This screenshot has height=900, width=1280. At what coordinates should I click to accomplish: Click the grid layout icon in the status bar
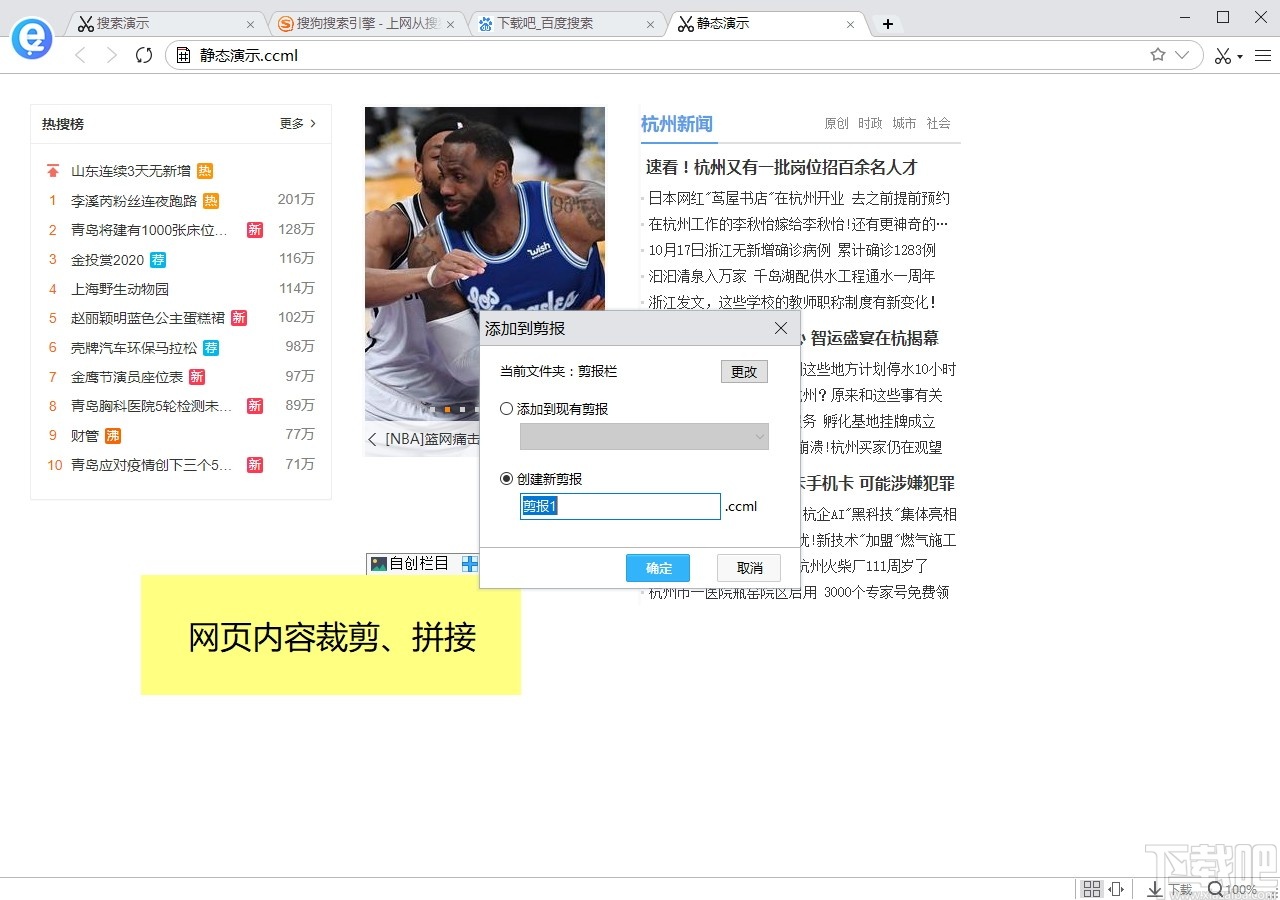pyautogui.click(x=1091, y=888)
